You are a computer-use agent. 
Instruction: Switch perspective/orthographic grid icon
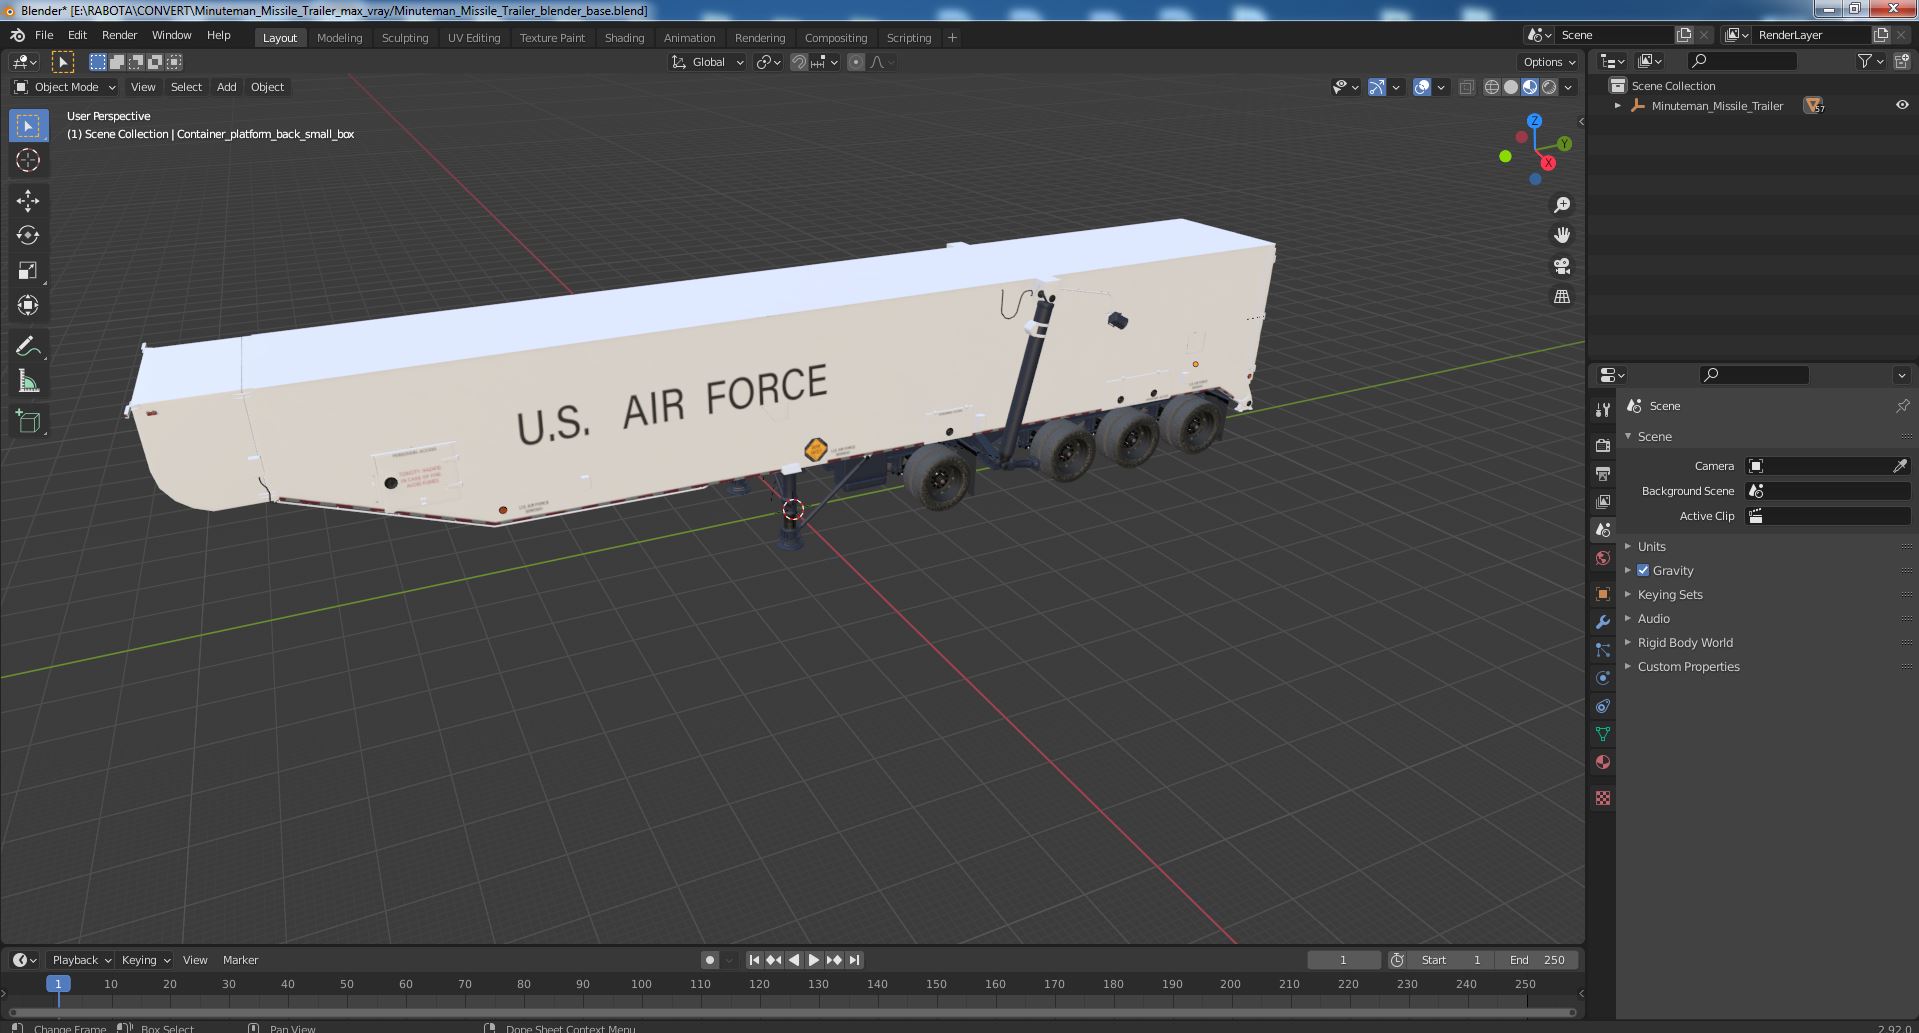[1562, 297]
